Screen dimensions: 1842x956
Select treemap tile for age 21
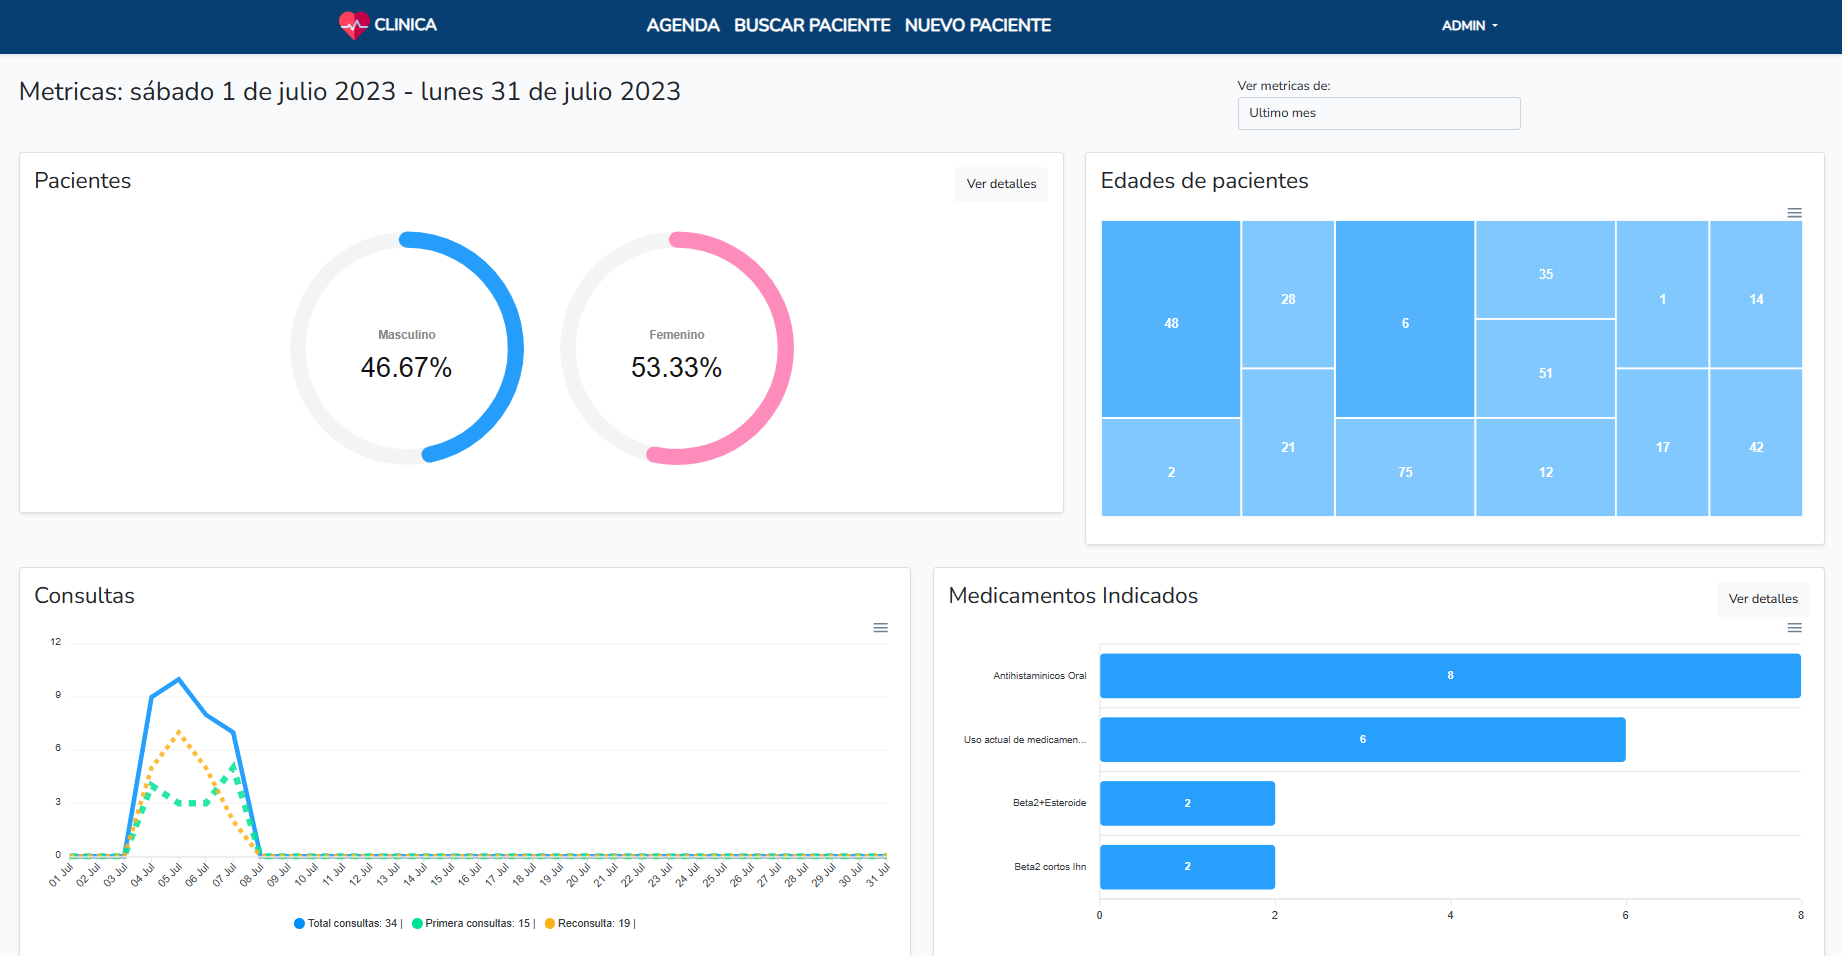1288,442
